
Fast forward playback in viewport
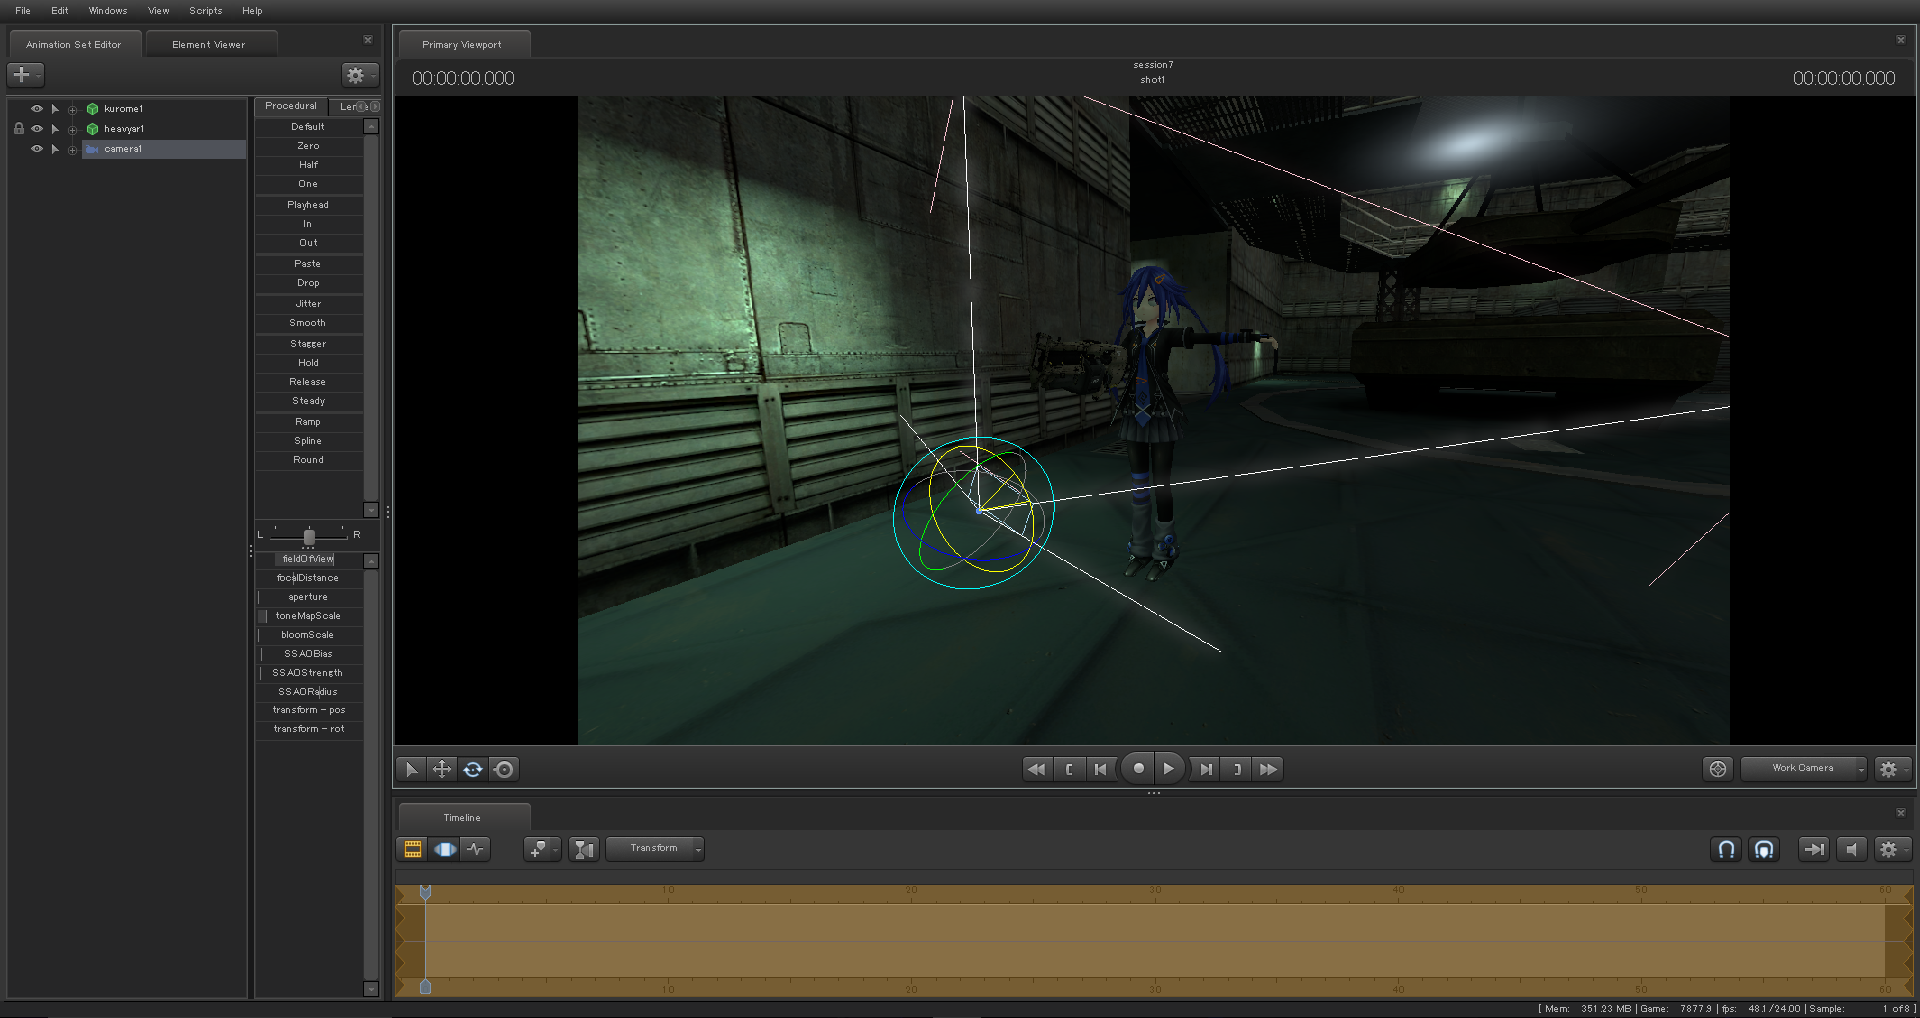[x=1269, y=769]
